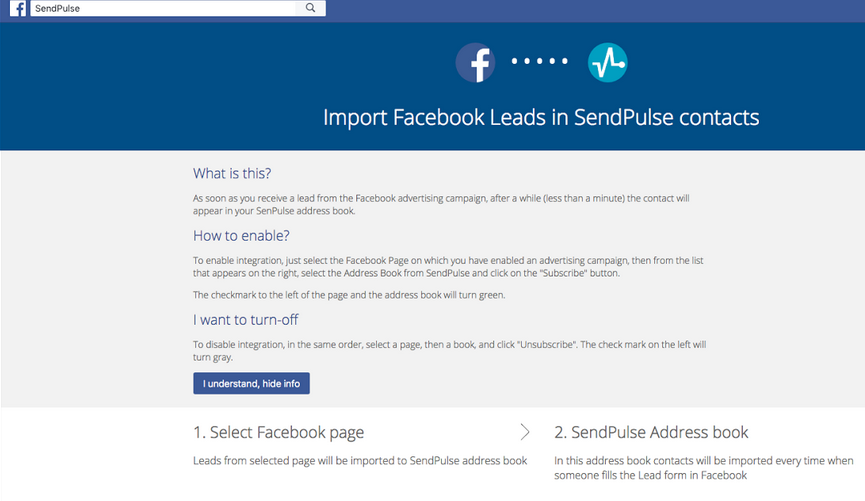The width and height of the screenshot is (865, 501).
Task: Click the search magnifier icon
Action: (311, 8)
